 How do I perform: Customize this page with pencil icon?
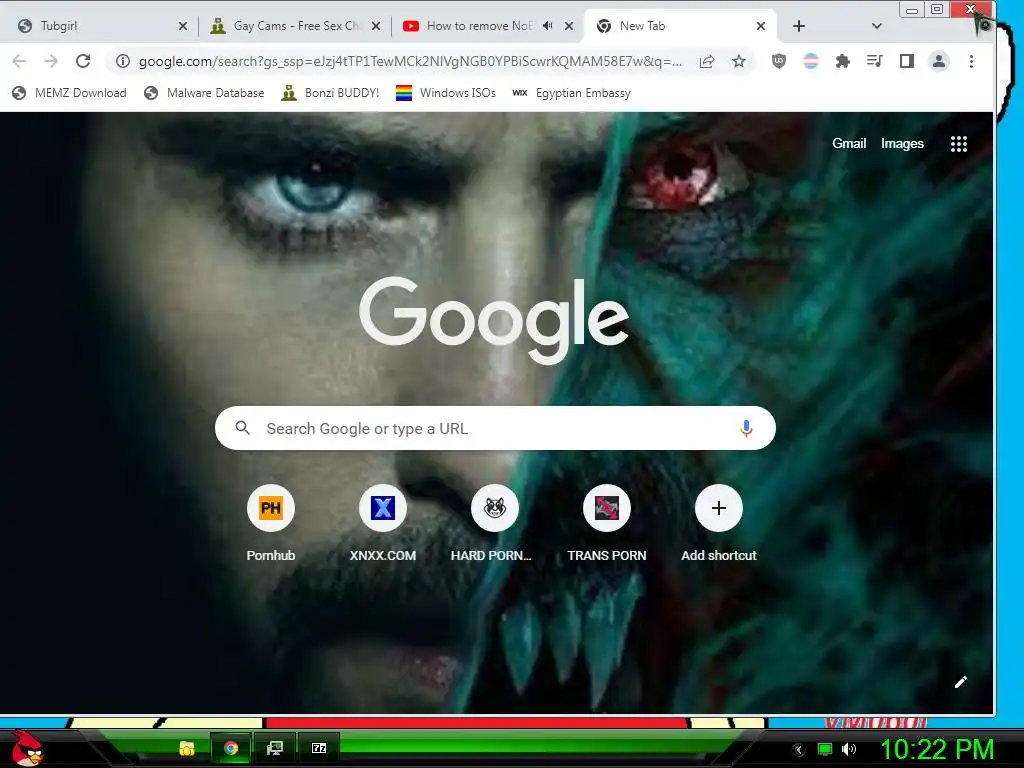(960, 682)
